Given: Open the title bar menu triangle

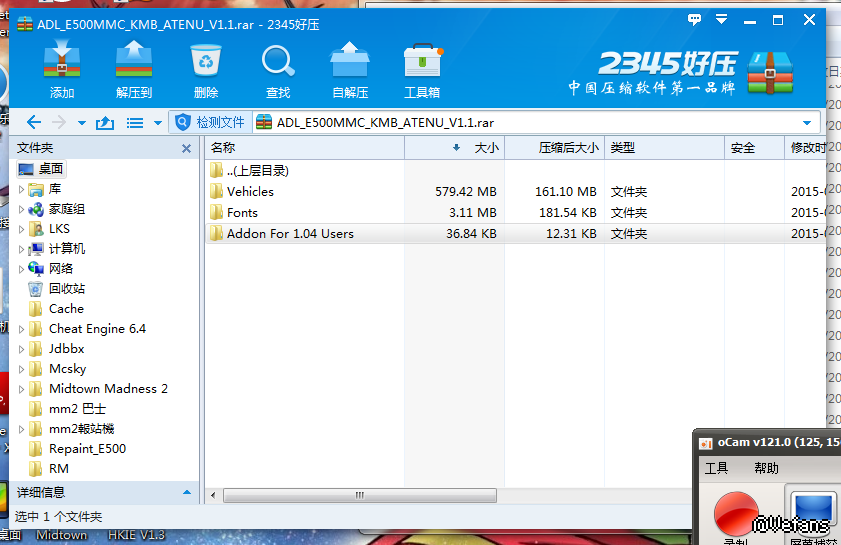Looking at the screenshot, I should (x=721, y=20).
